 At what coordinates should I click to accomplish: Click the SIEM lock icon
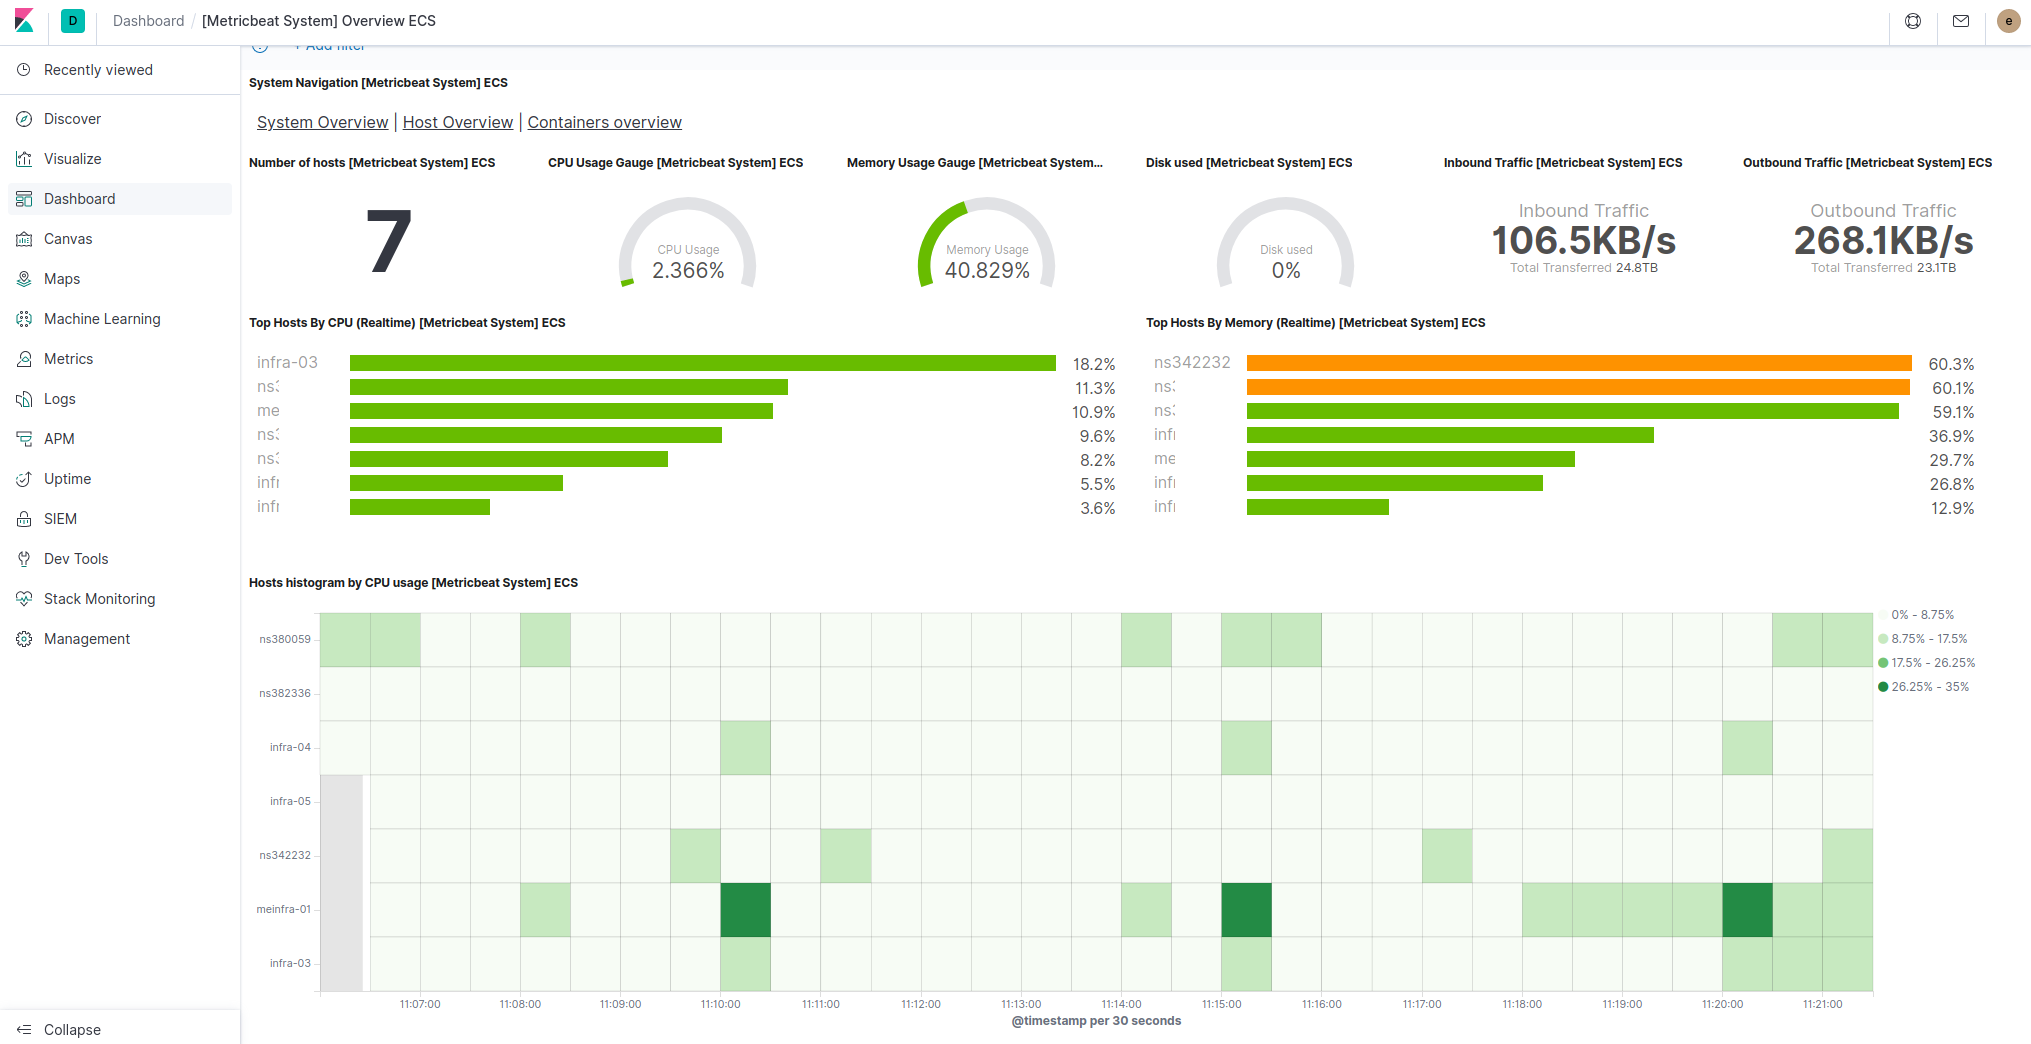pos(24,519)
